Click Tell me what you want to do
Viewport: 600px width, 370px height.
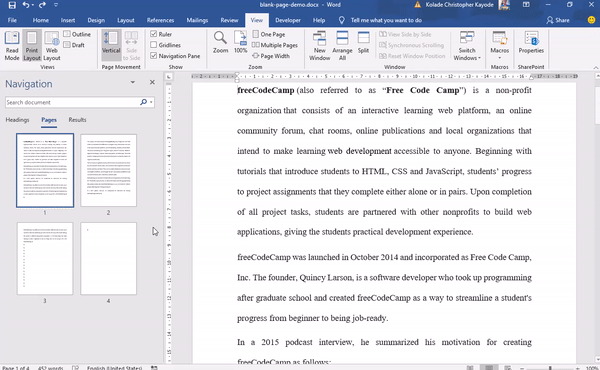[380, 20]
